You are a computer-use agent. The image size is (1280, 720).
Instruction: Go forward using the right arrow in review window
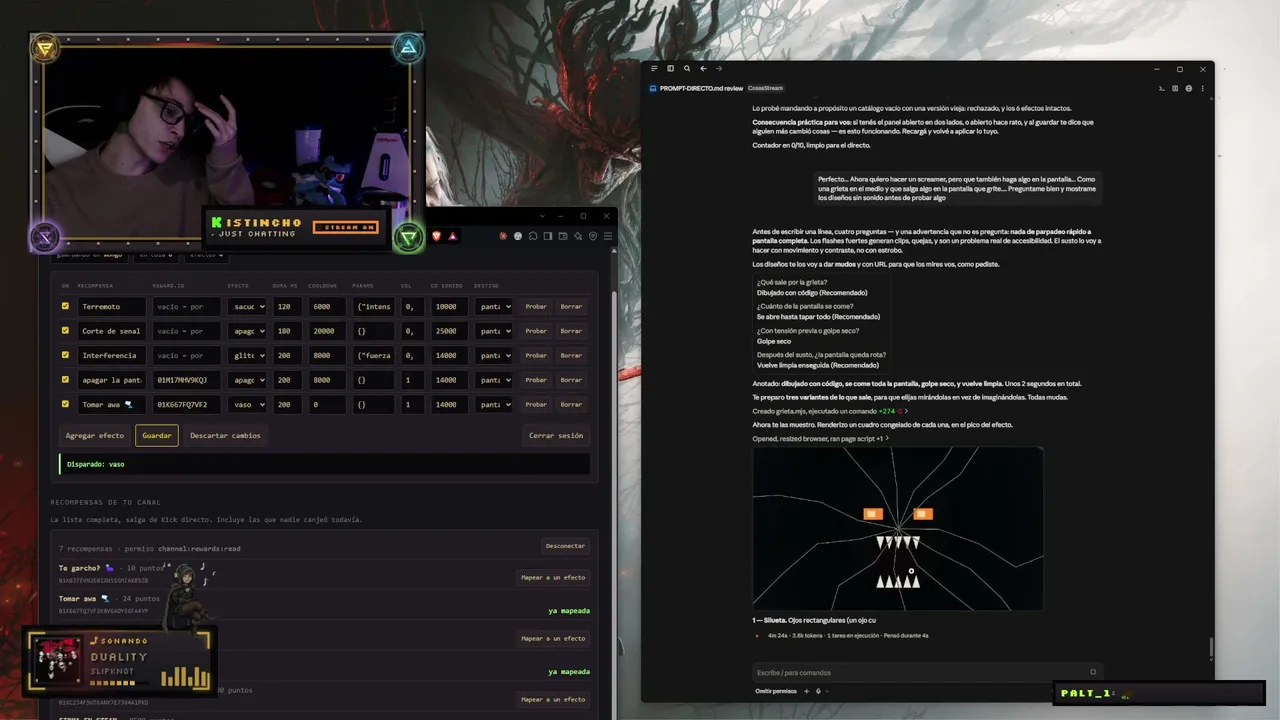click(718, 69)
